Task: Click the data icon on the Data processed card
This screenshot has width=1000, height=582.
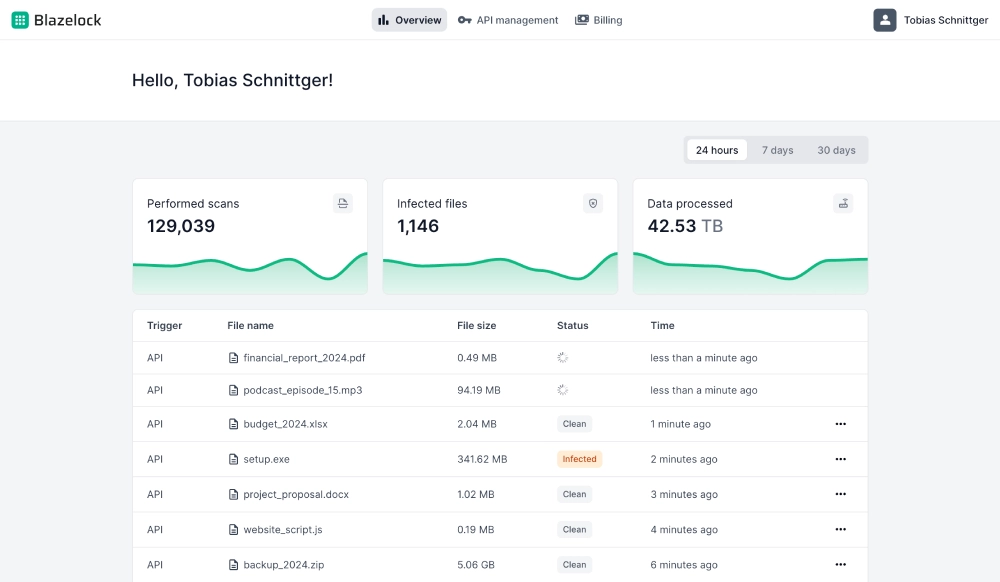Action: (x=843, y=203)
